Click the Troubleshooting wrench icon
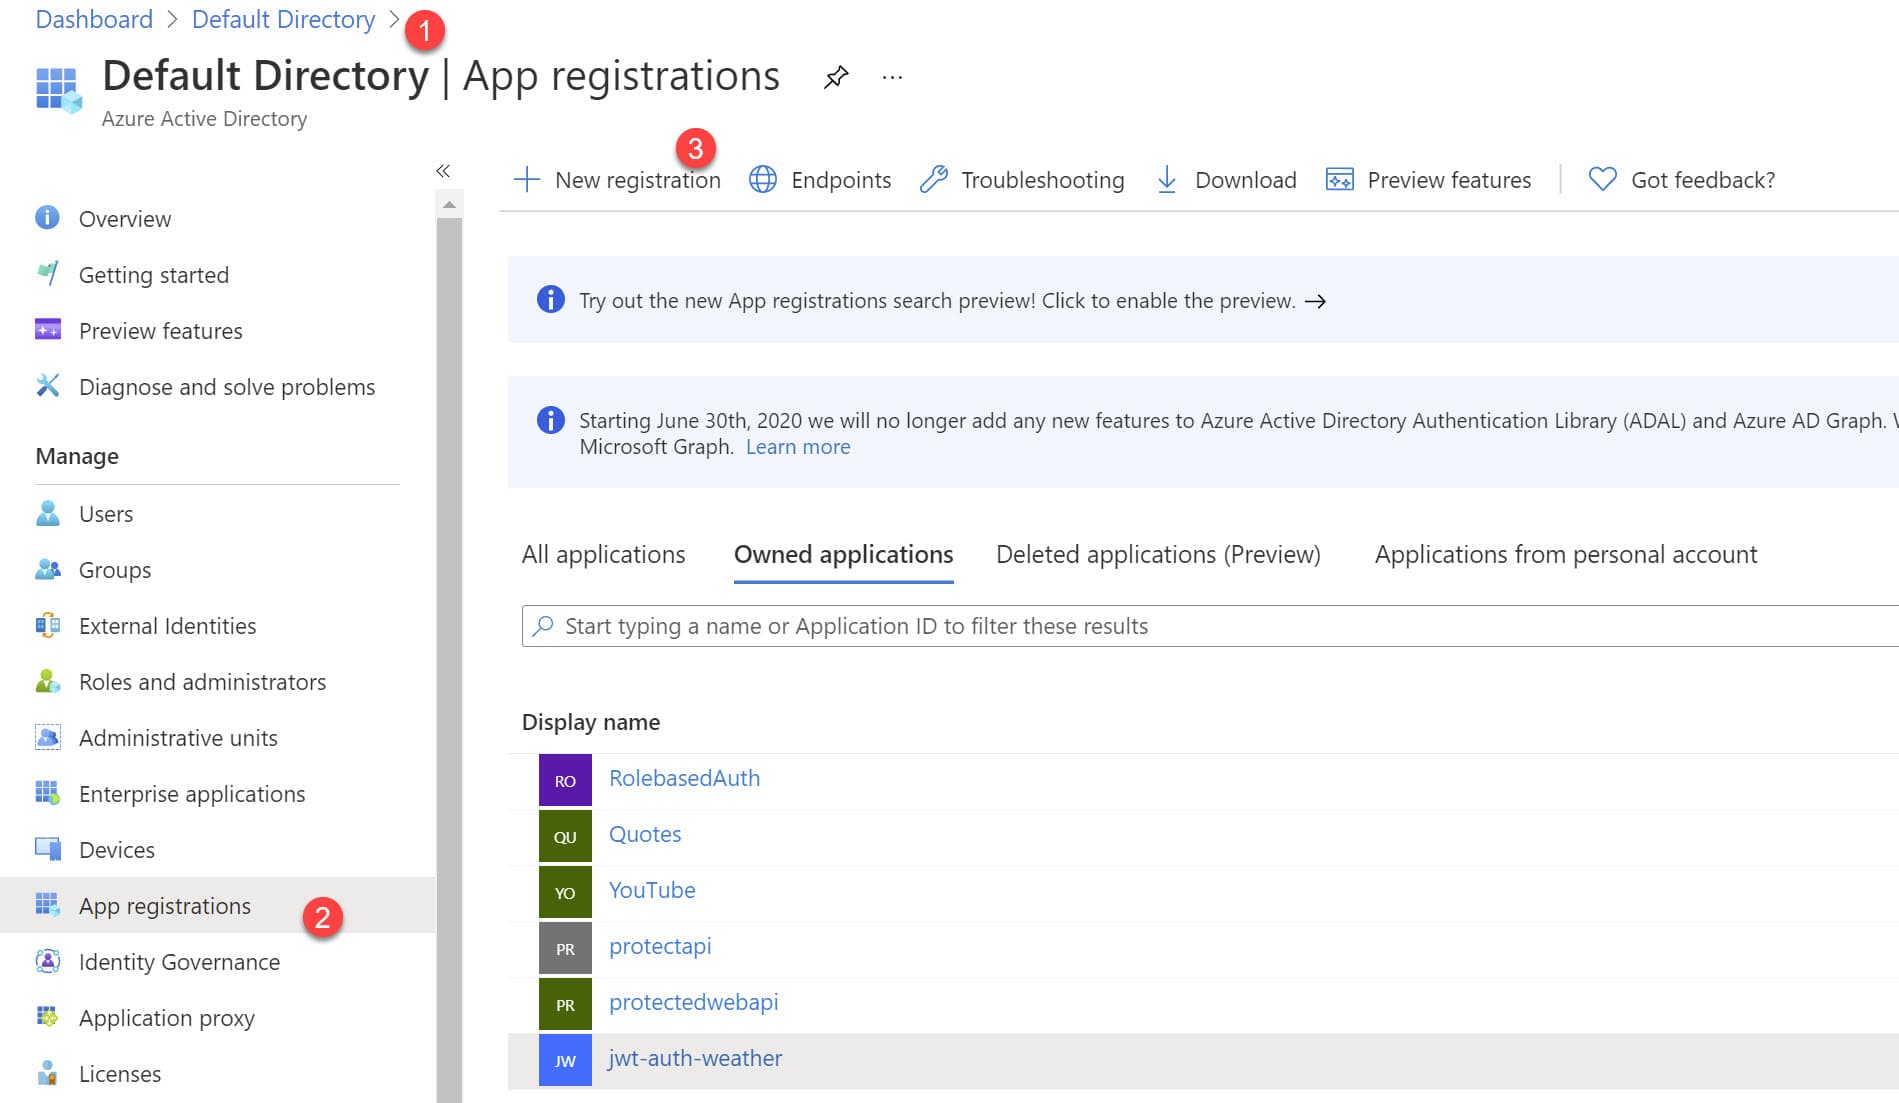1899x1103 pixels. 933,180
